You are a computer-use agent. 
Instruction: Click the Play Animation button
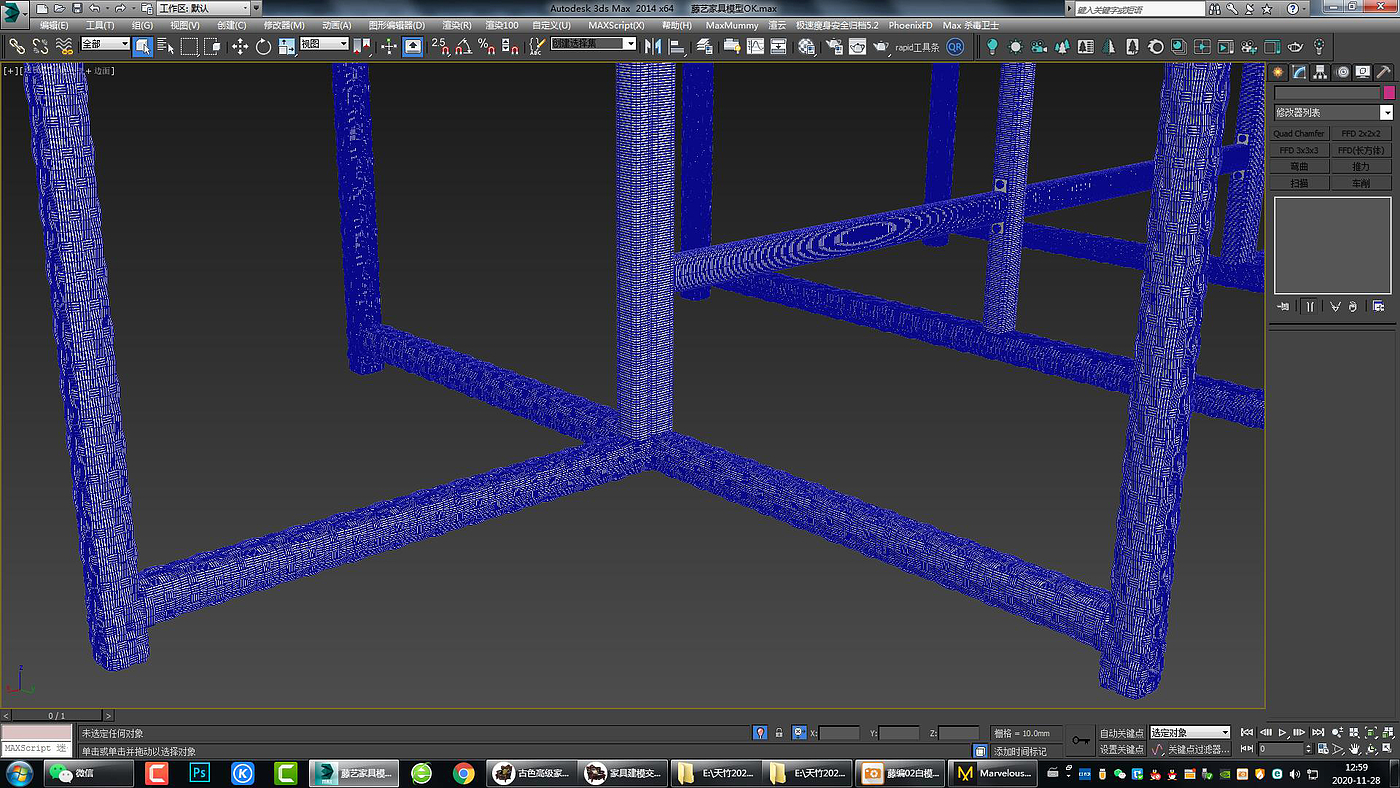coord(1283,733)
